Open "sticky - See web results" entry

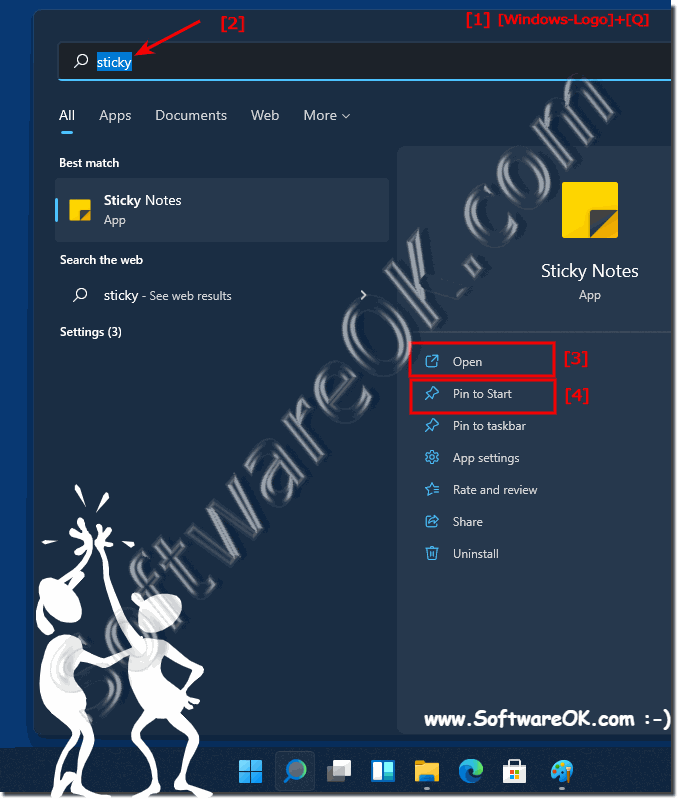pos(222,295)
